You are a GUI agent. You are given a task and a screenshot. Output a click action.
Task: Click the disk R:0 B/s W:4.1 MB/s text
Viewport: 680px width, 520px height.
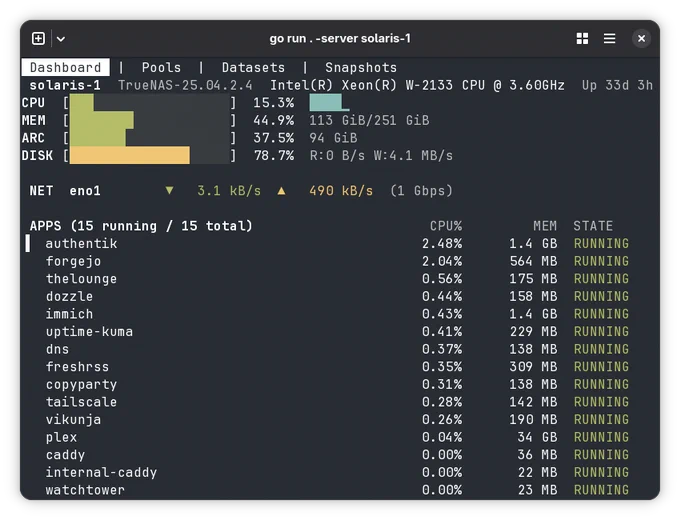tap(381, 155)
